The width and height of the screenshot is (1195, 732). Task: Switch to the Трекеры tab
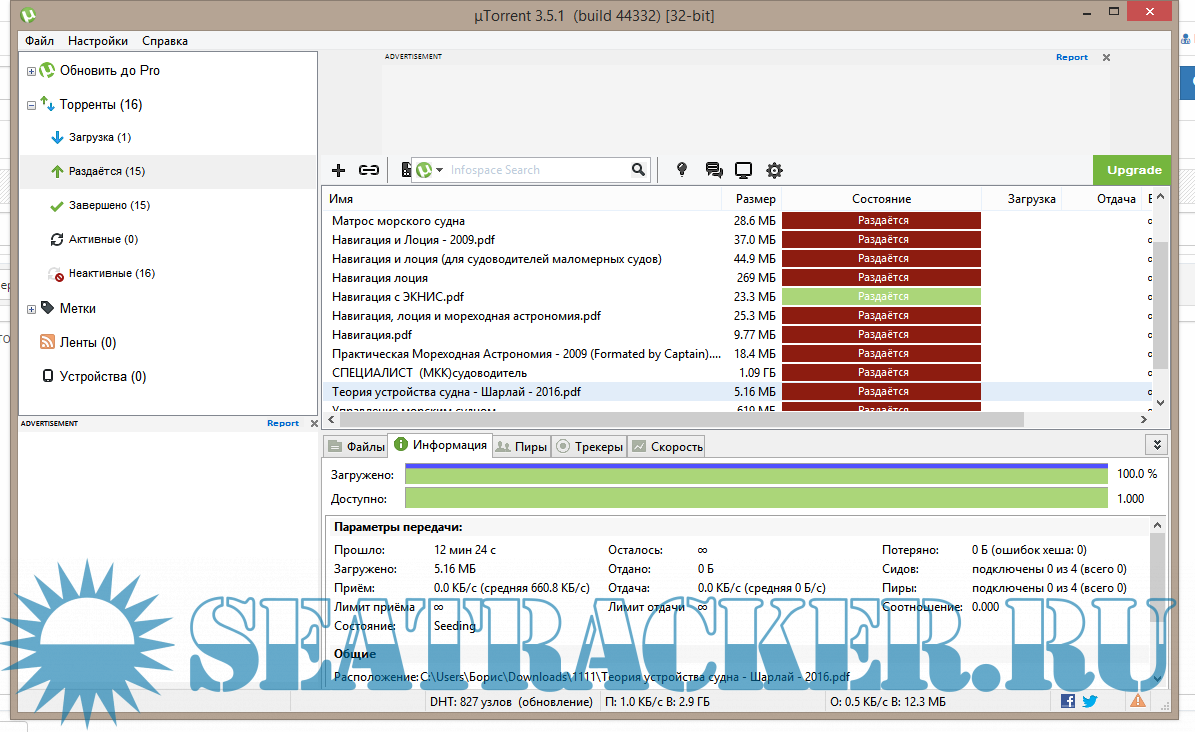click(590, 447)
